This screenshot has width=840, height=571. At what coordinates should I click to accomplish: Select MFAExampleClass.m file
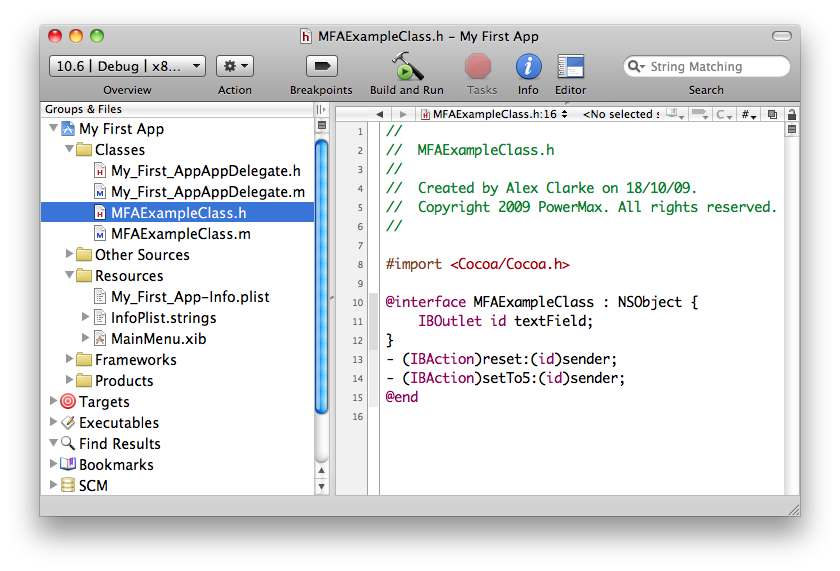[180, 234]
